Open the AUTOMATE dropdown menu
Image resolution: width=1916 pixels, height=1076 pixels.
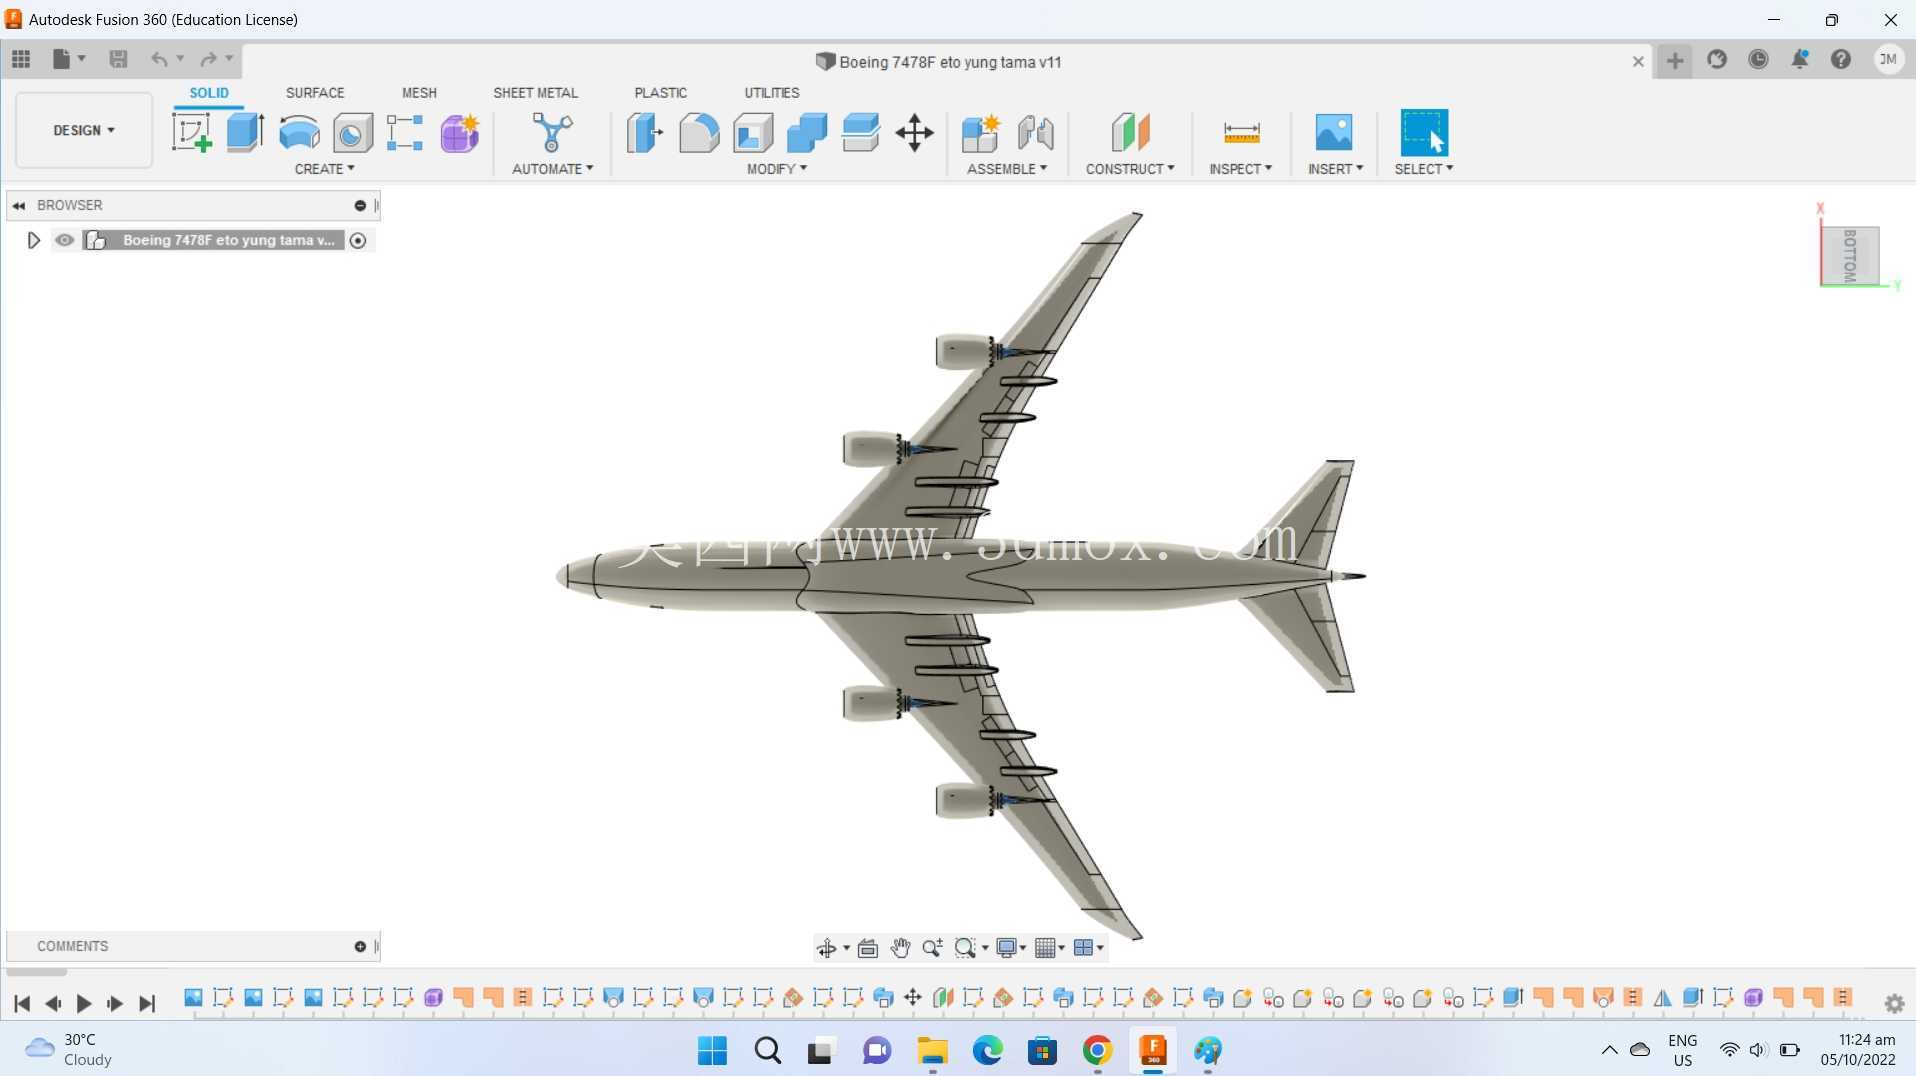click(x=552, y=169)
